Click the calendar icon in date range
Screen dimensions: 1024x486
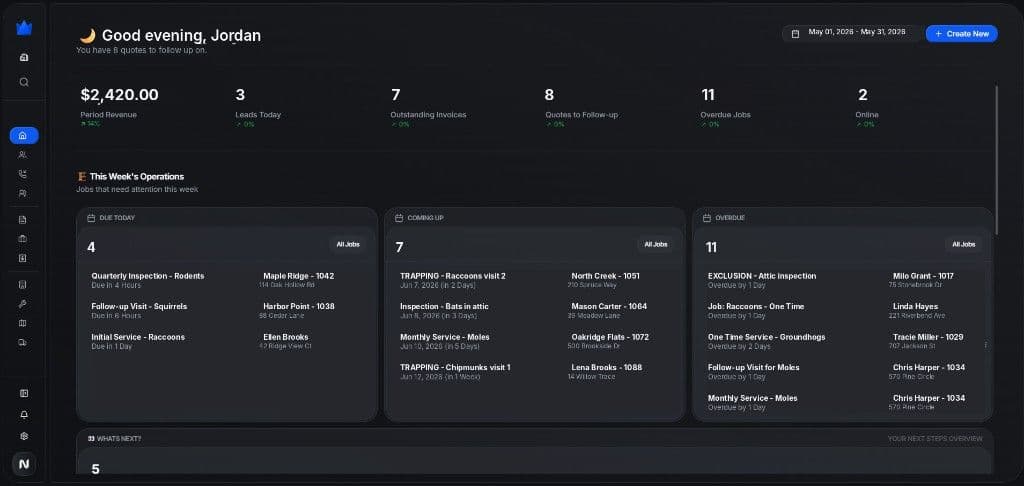[x=795, y=33]
